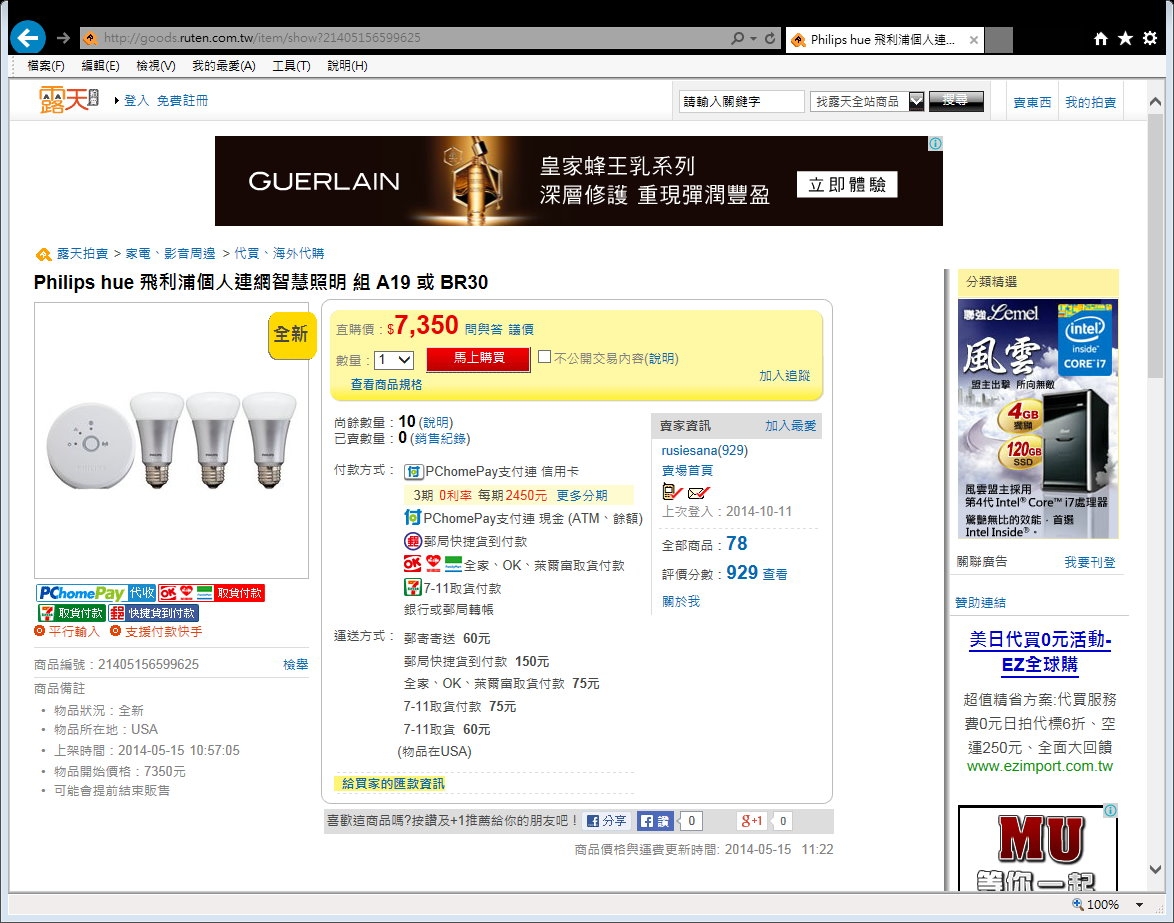Screen dimensions: 1174x923
Task: Refresh the page with reload icon
Action: pyautogui.click(x=770, y=37)
